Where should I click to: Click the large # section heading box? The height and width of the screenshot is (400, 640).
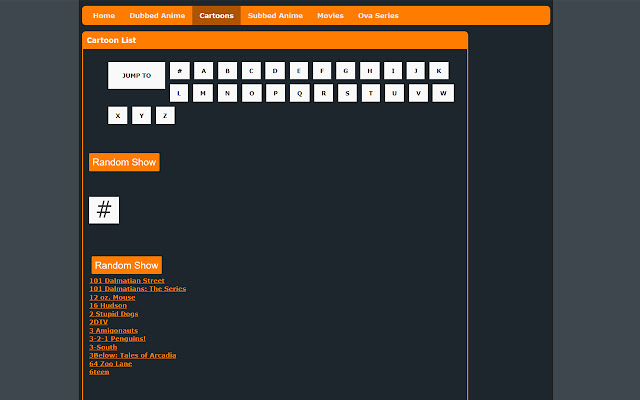point(104,210)
